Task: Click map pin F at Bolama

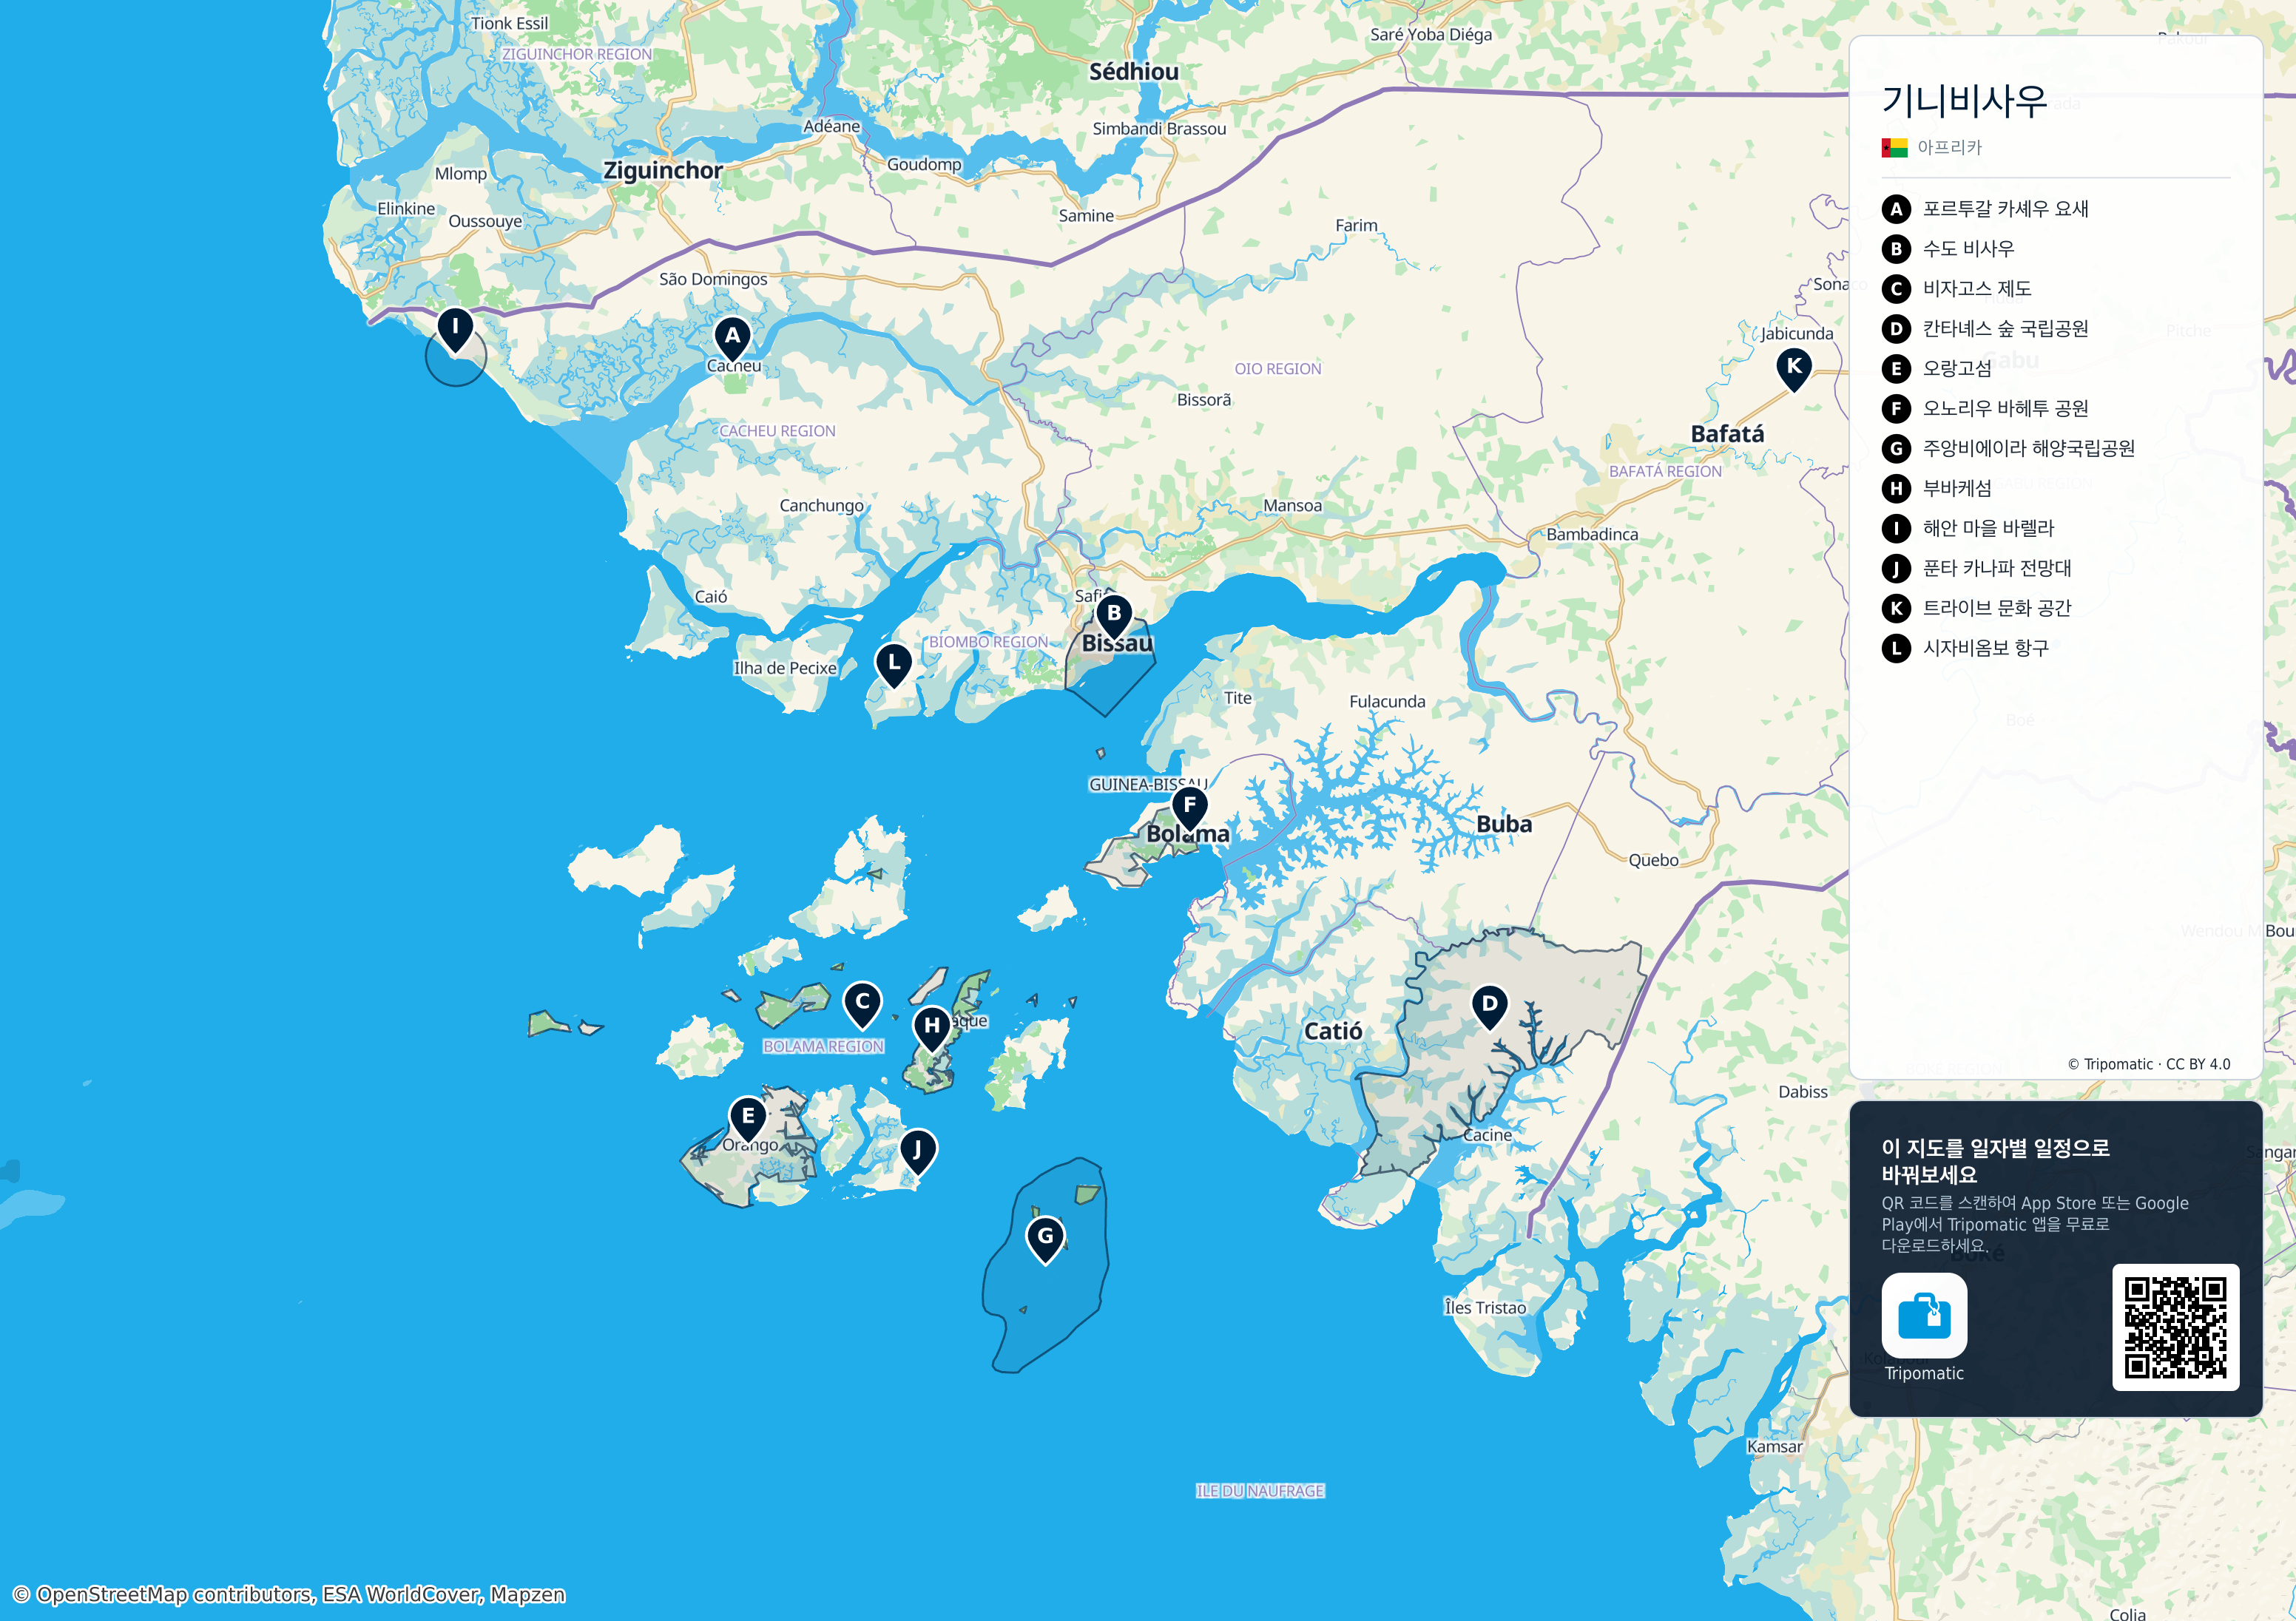Action: (1189, 808)
